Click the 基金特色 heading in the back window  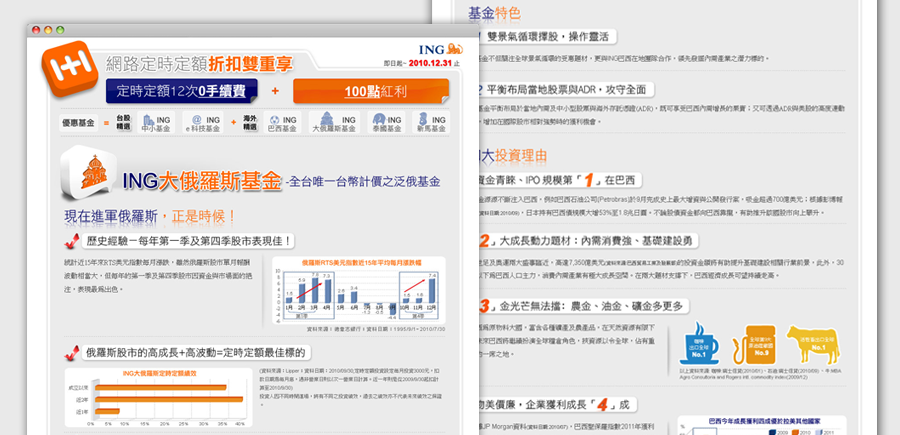tap(495, 13)
